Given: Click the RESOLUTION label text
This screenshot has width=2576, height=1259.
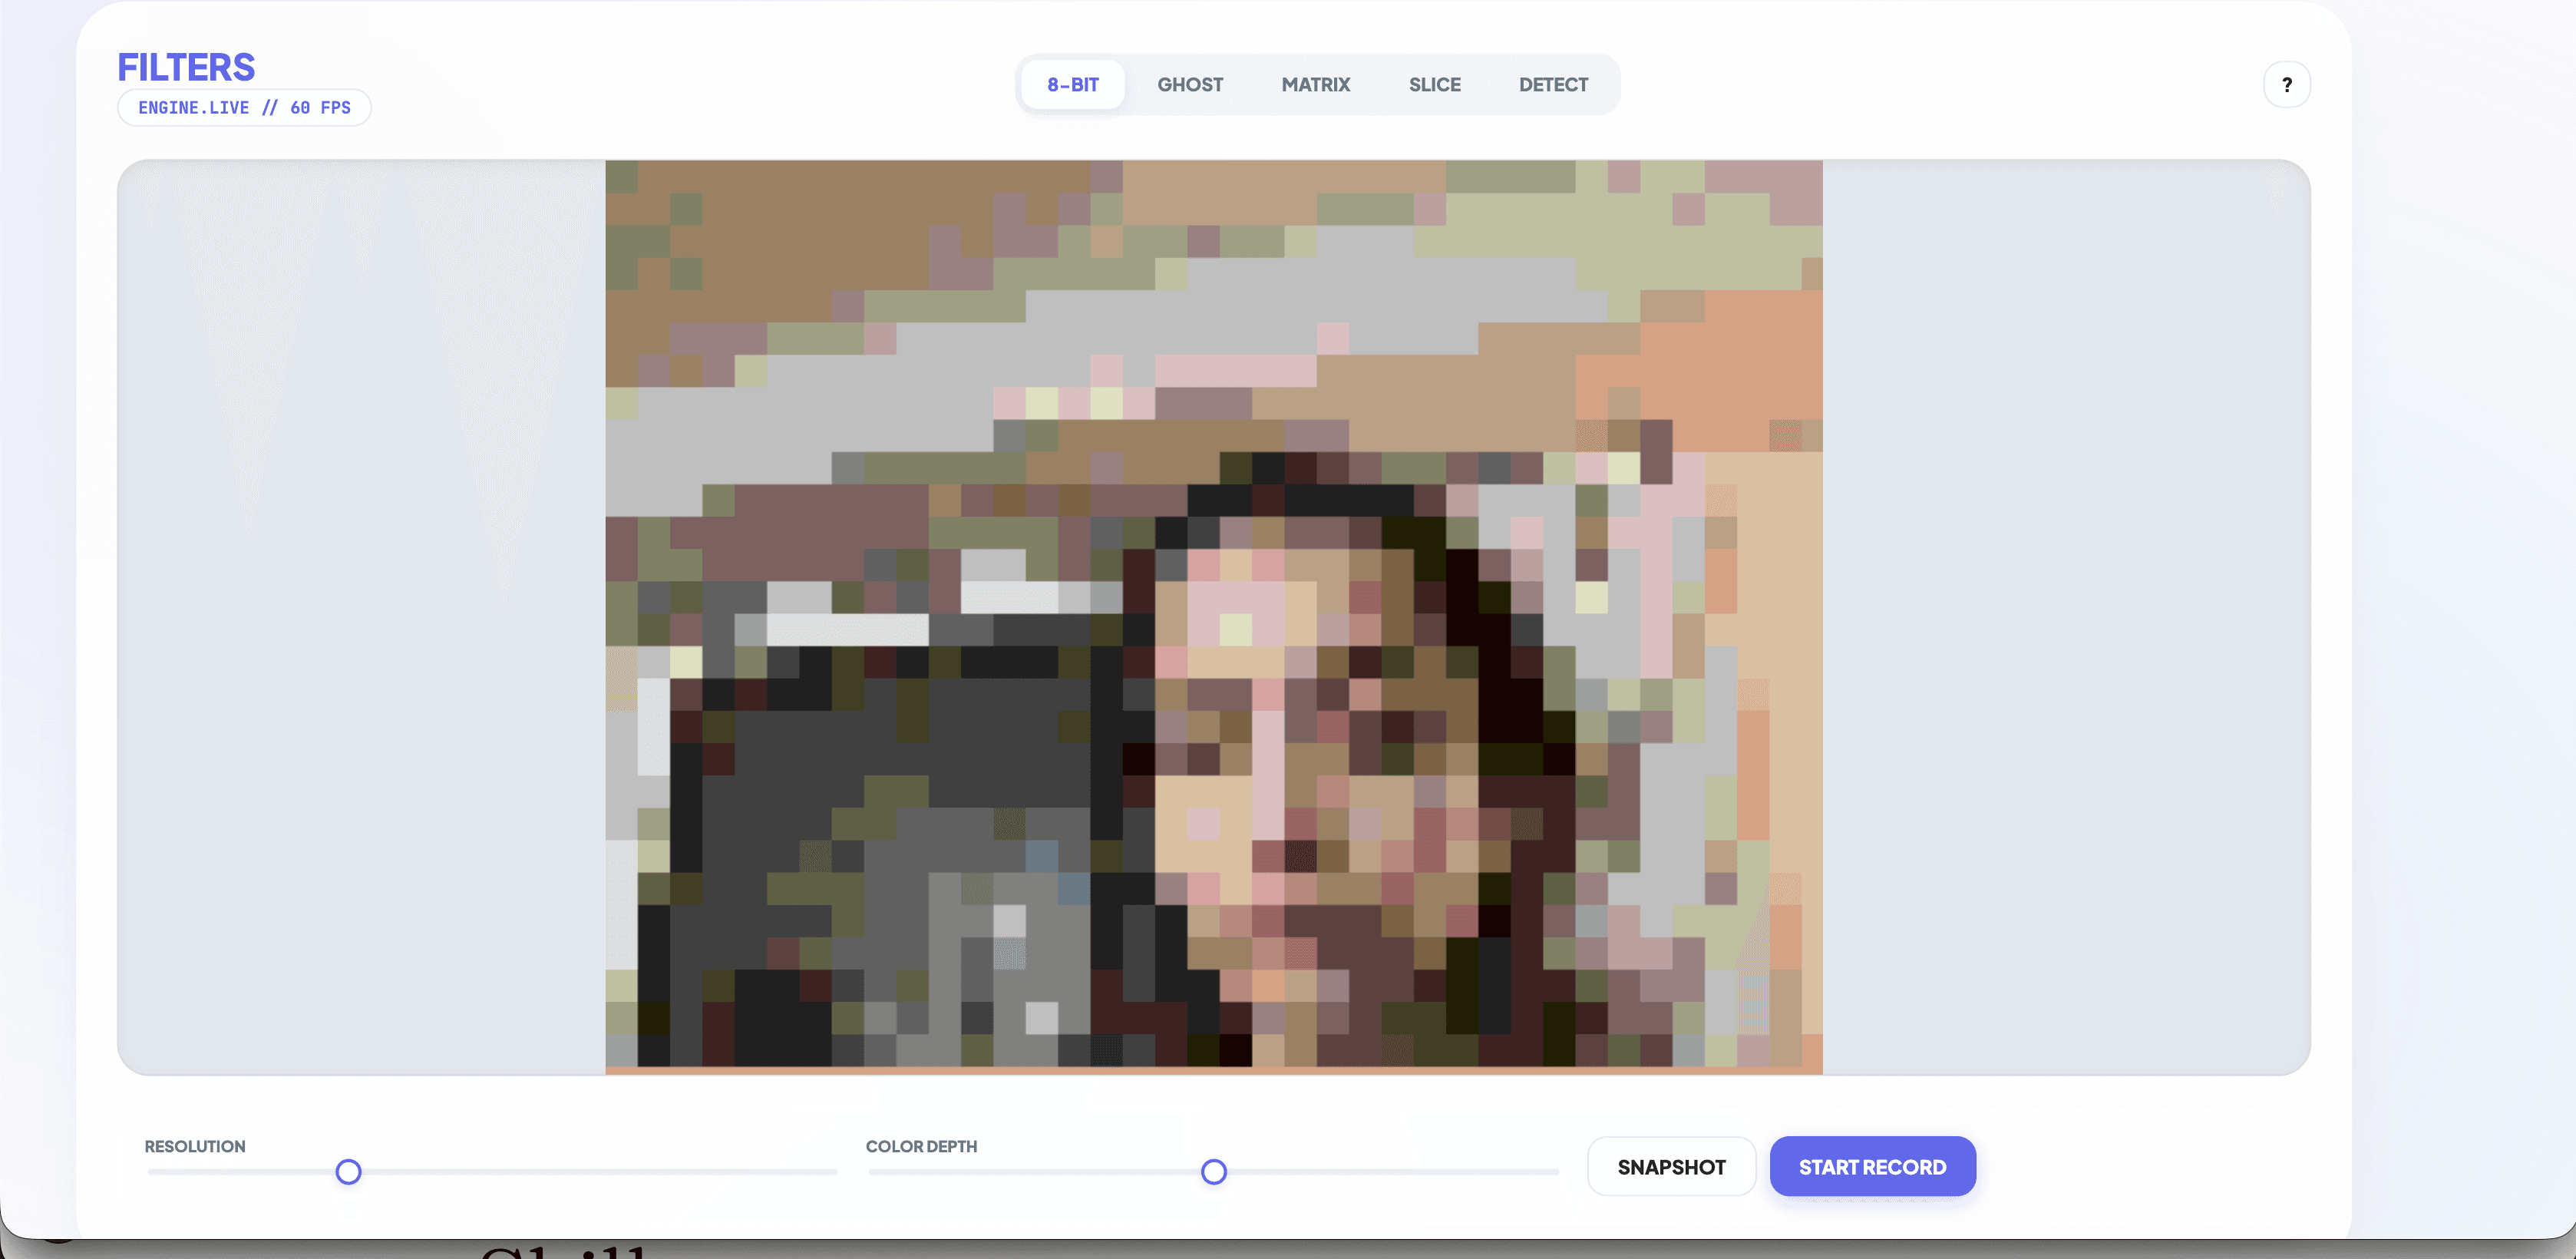Looking at the screenshot, I should [195, 1146].
